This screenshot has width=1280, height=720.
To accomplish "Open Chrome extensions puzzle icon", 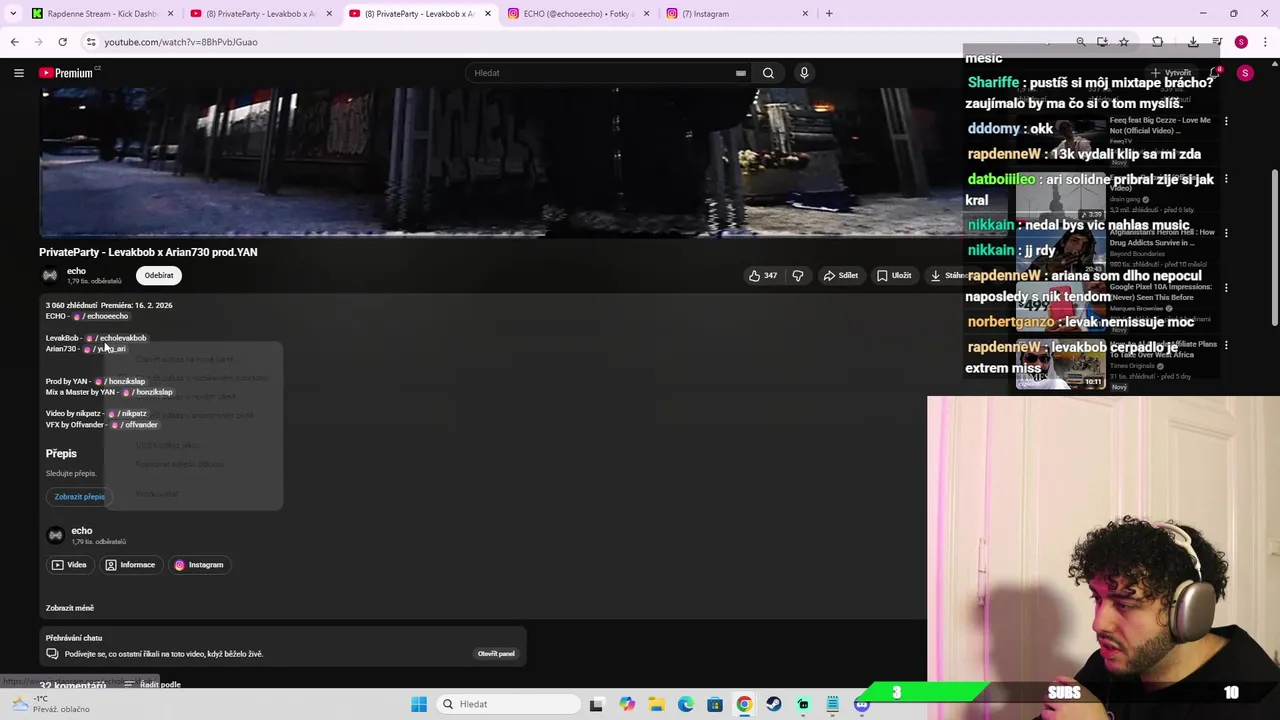I will [1157, 42].
